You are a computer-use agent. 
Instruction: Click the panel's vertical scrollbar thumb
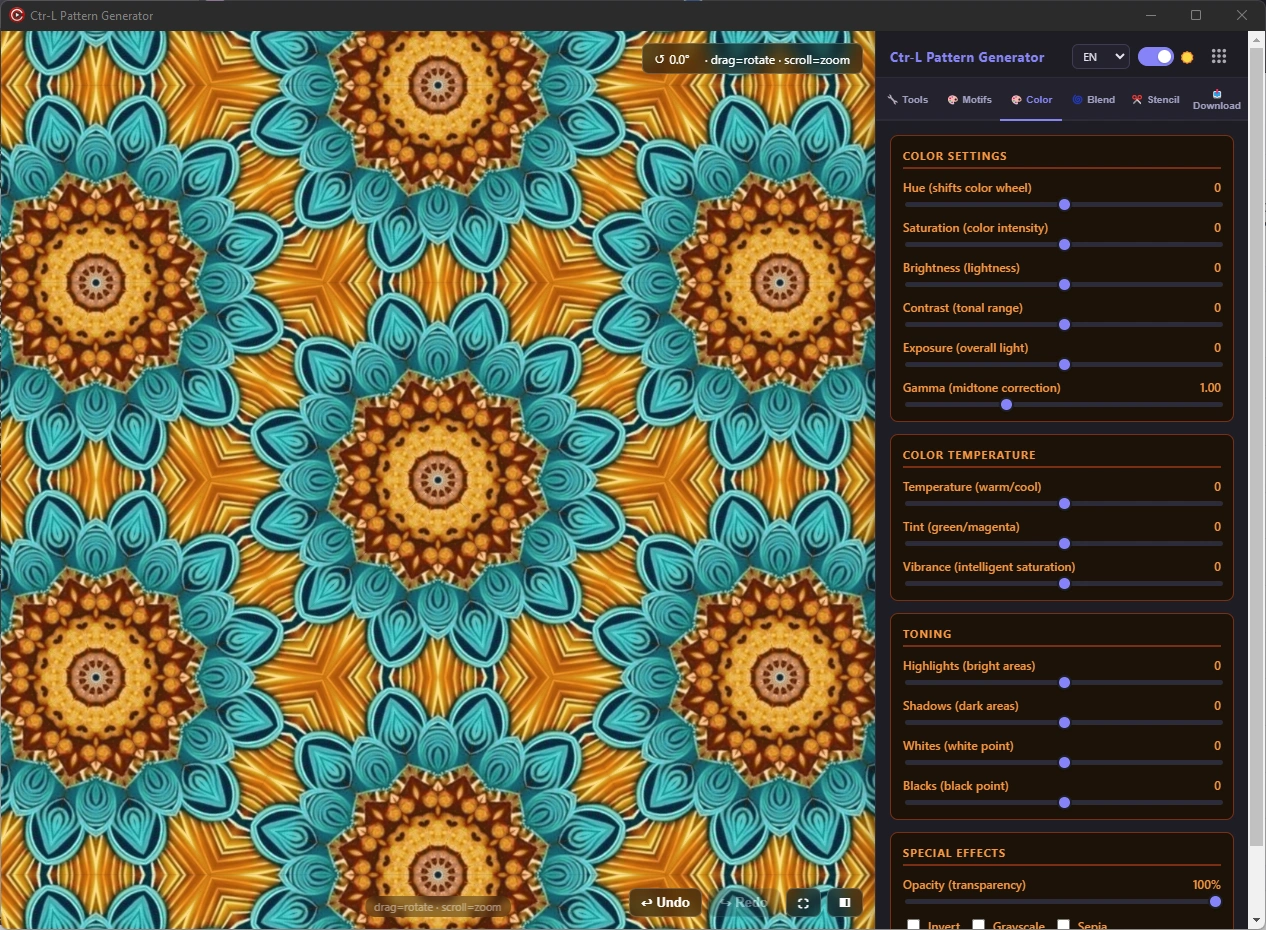[1257, 445]
